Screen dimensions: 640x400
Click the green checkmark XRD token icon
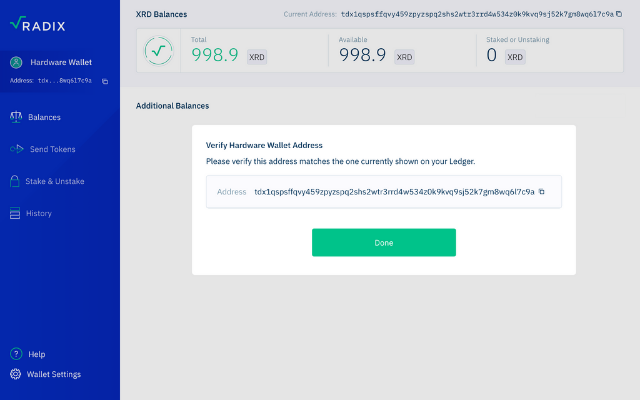point(158,51)
